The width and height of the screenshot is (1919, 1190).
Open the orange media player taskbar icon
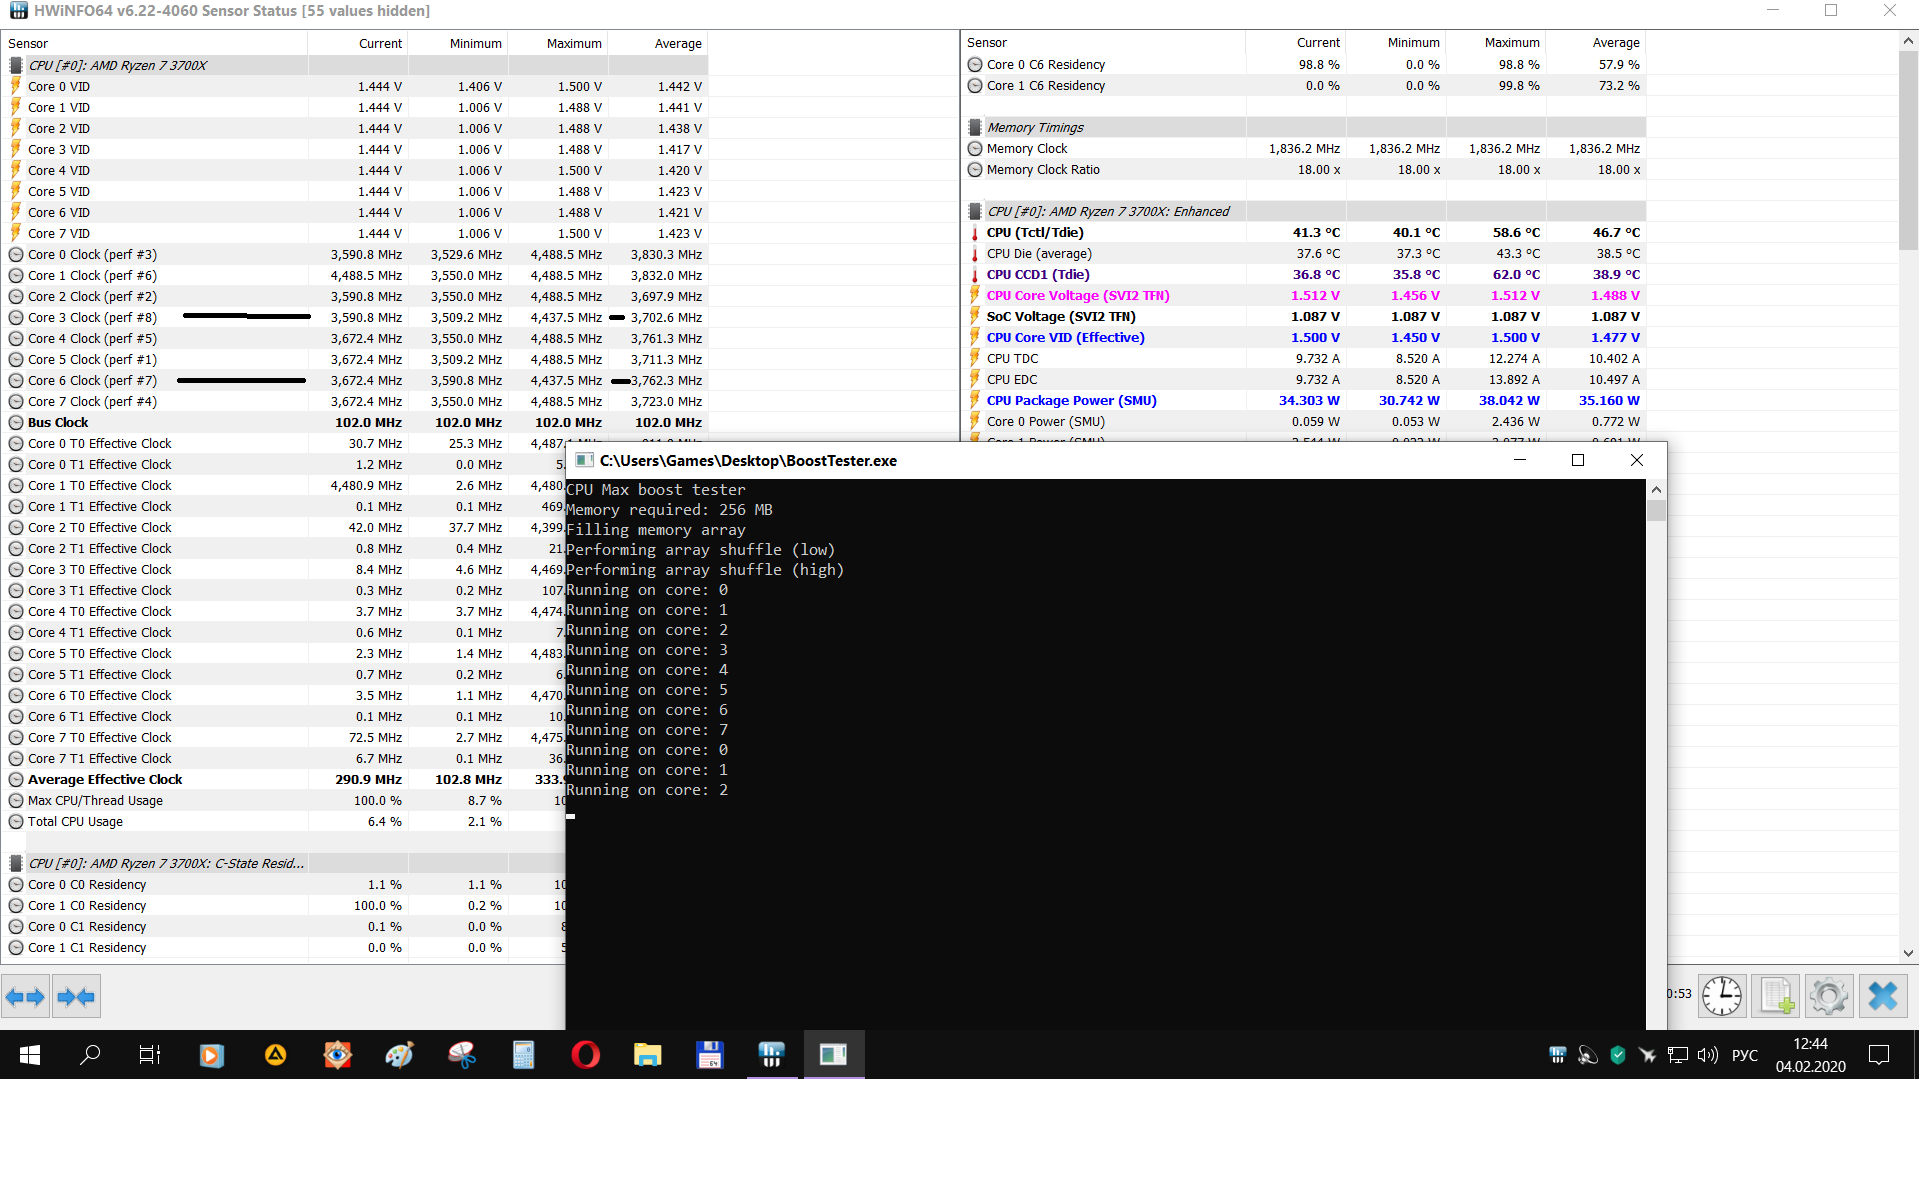(x=211, y=1055)
